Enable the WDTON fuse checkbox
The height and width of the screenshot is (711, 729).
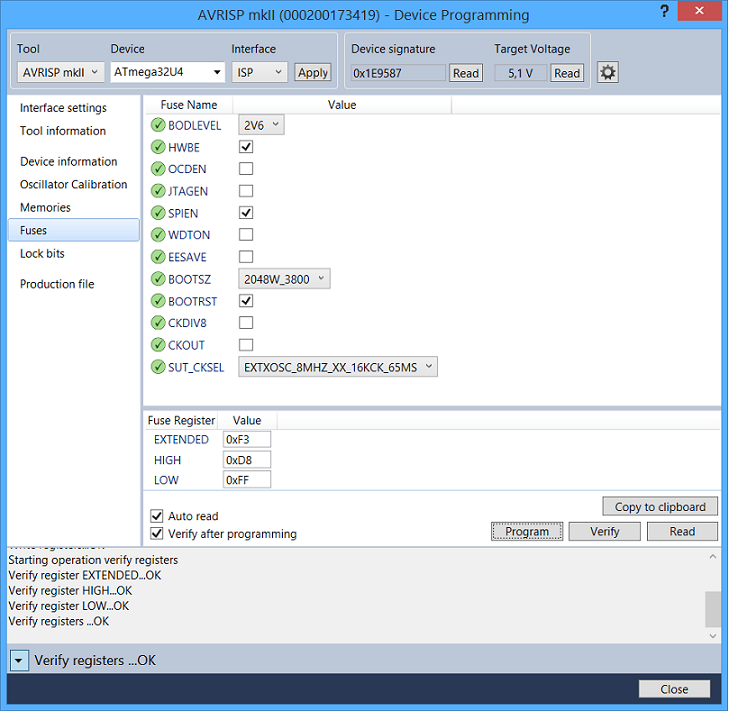246,235
